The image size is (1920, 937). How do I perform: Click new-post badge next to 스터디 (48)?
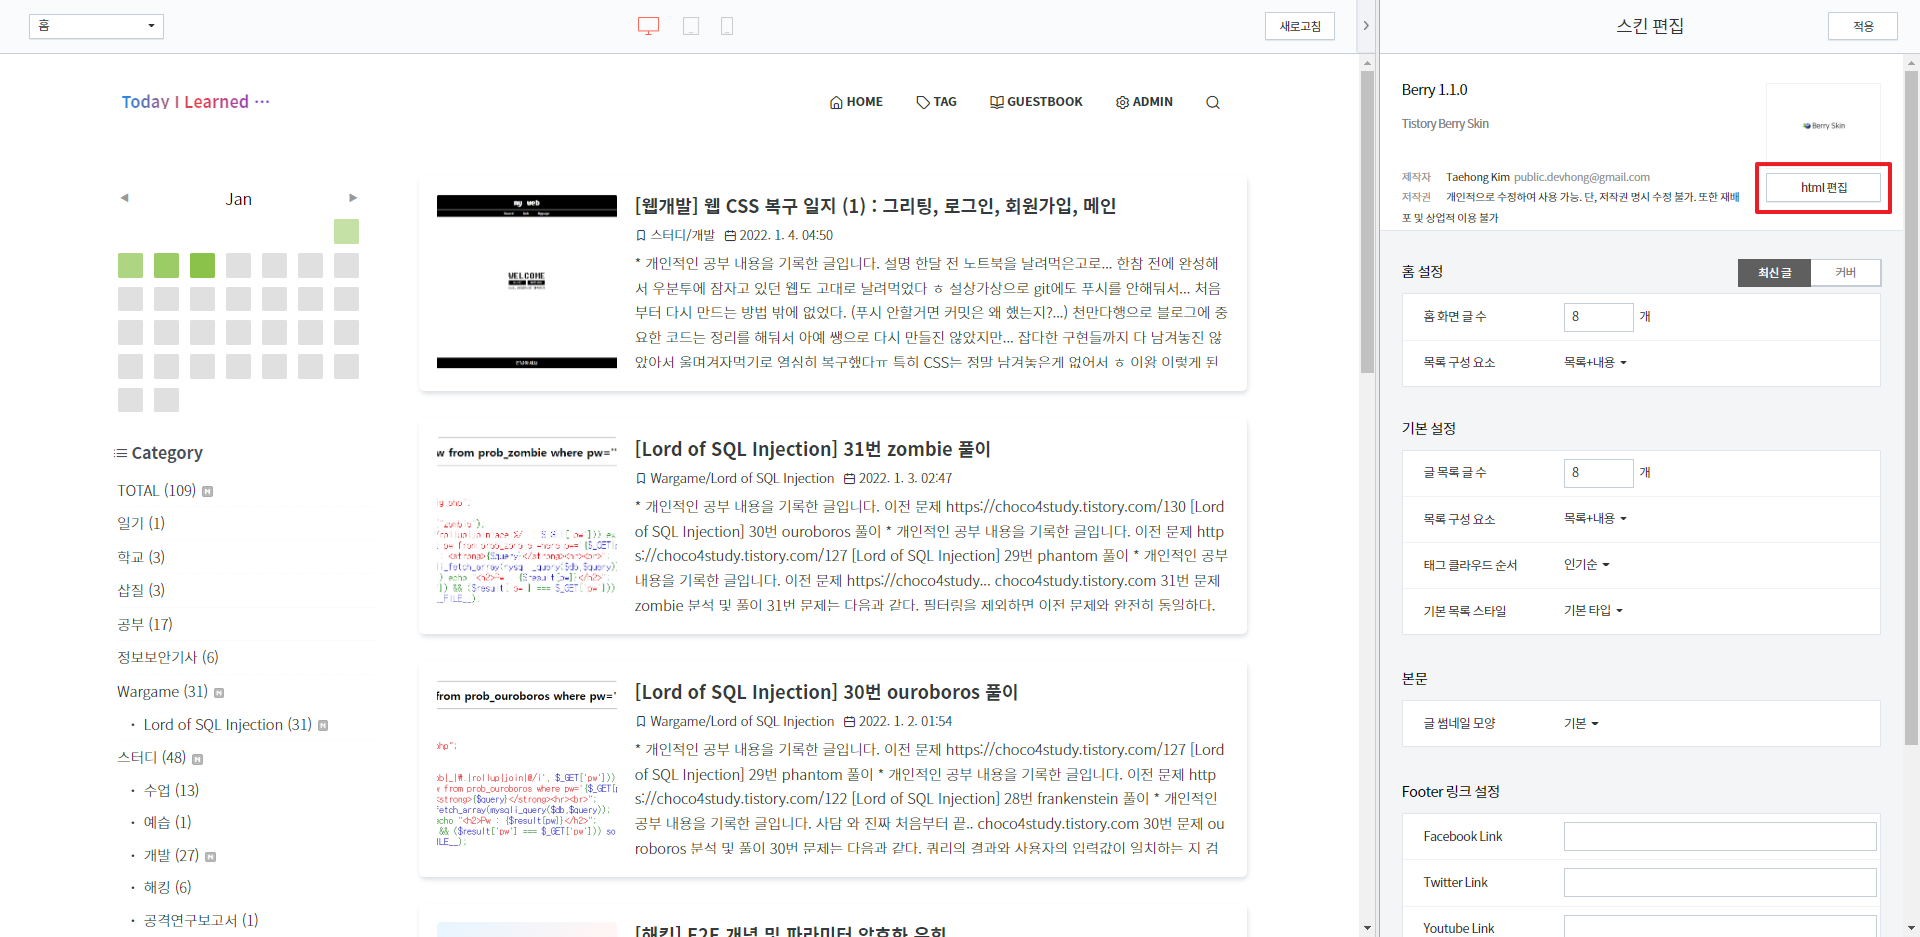click(197, 759)
